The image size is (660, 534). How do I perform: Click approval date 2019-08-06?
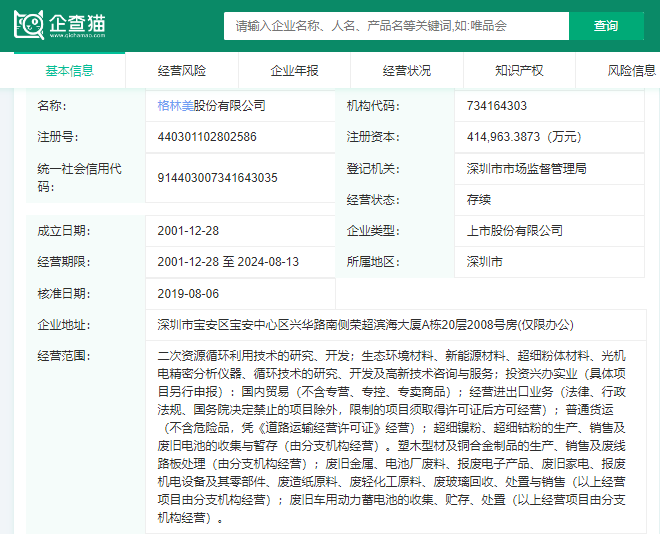point(188,294)
